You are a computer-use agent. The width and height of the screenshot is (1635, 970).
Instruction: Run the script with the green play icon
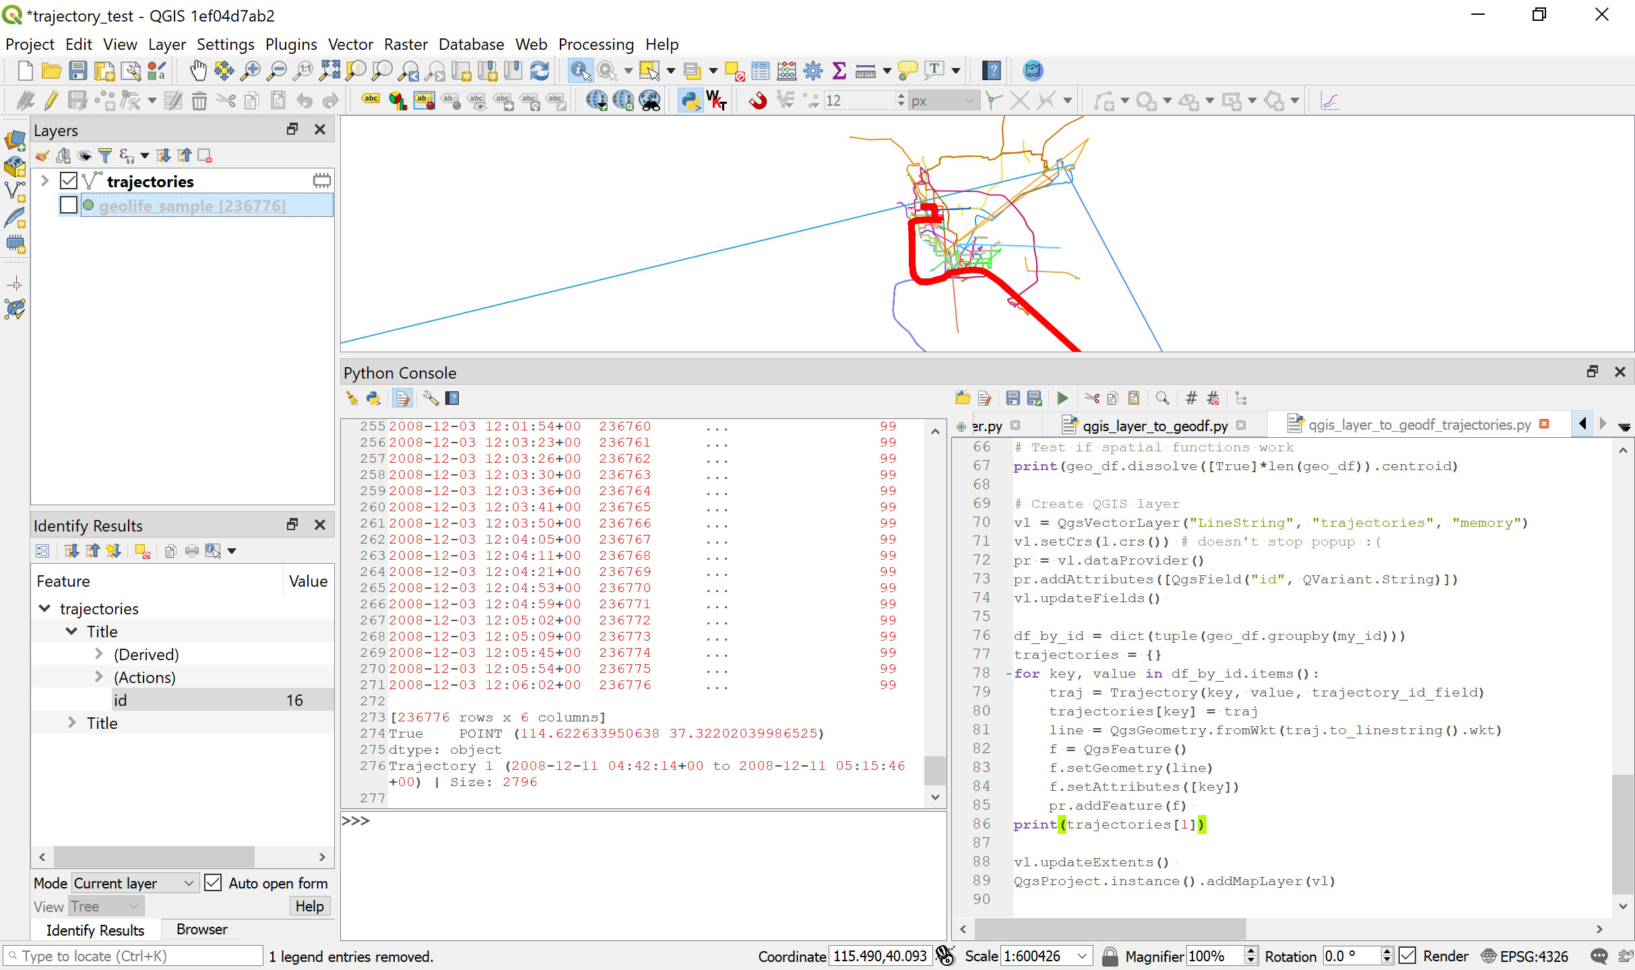click(1062, 398)
